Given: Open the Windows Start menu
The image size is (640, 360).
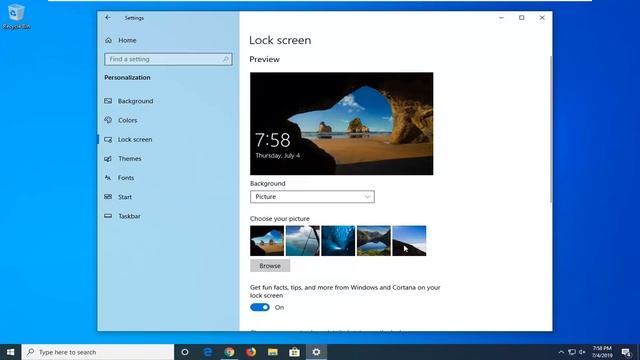Looking at the screenshot, I should (11, 352).
